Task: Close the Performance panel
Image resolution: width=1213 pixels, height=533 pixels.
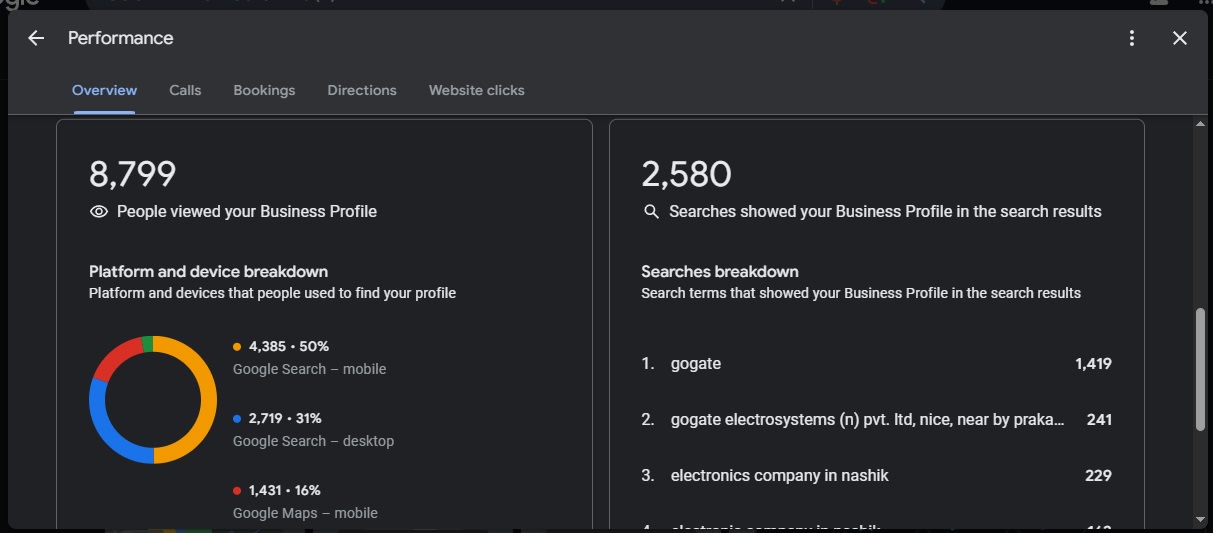Action: point(1180,38)
